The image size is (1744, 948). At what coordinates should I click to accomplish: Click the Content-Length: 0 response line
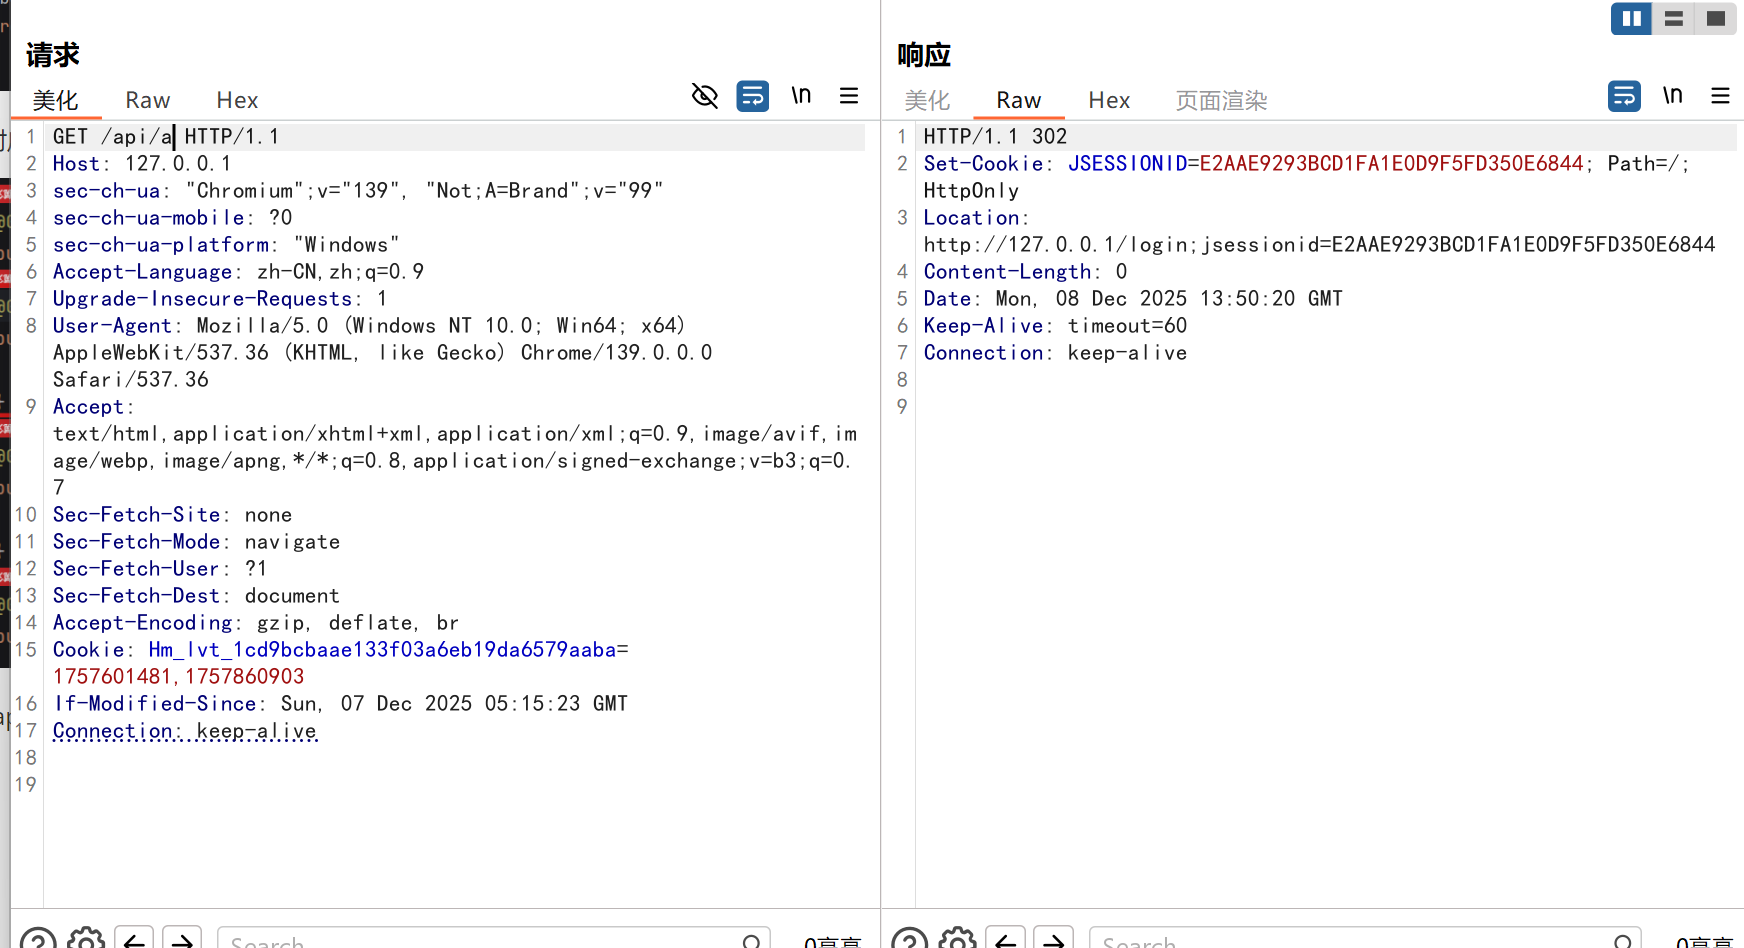(x=1025, y=272)
